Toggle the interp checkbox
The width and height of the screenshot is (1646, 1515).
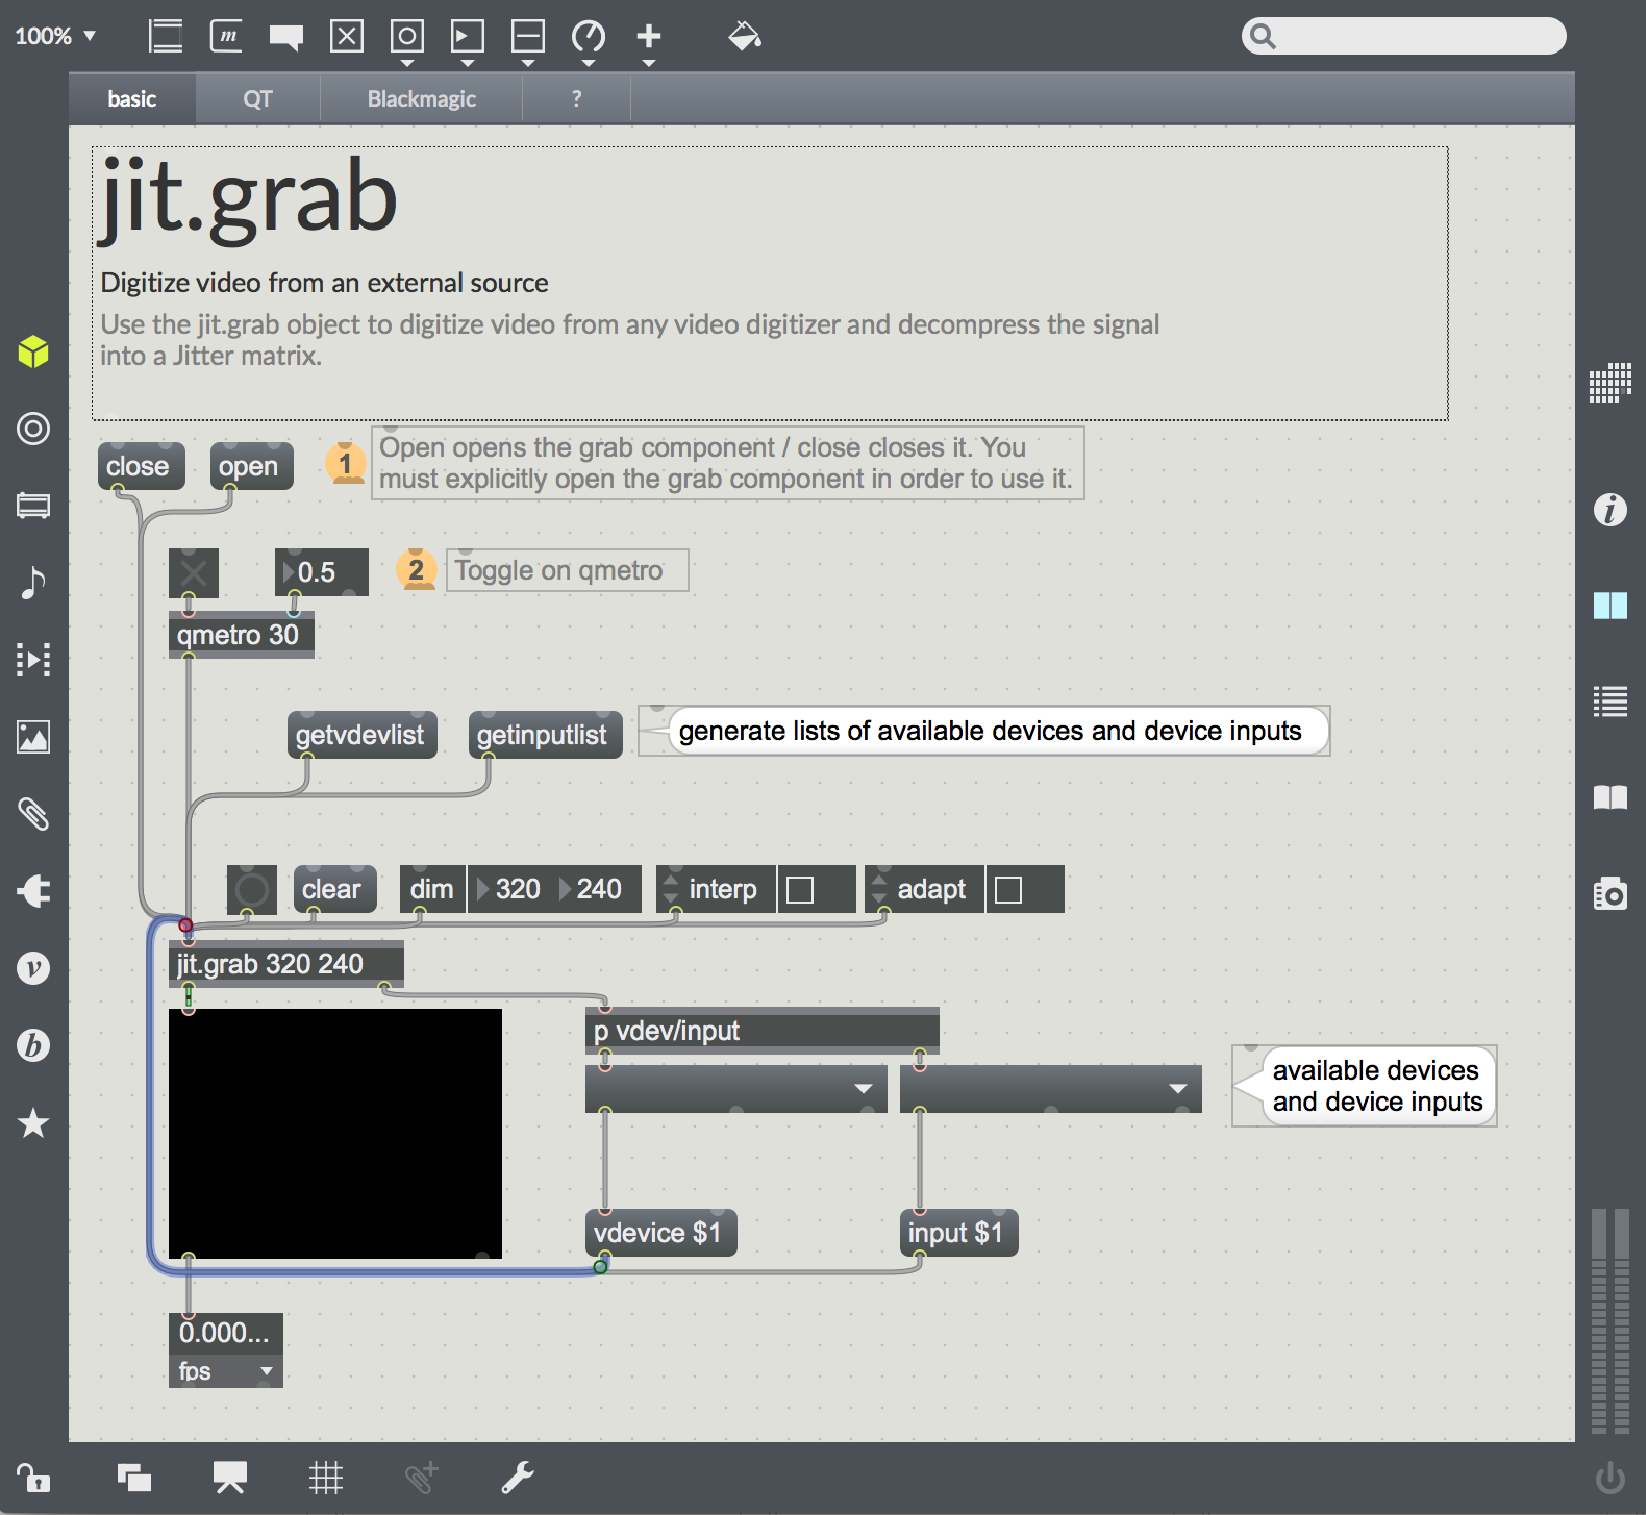pos(800,889)
